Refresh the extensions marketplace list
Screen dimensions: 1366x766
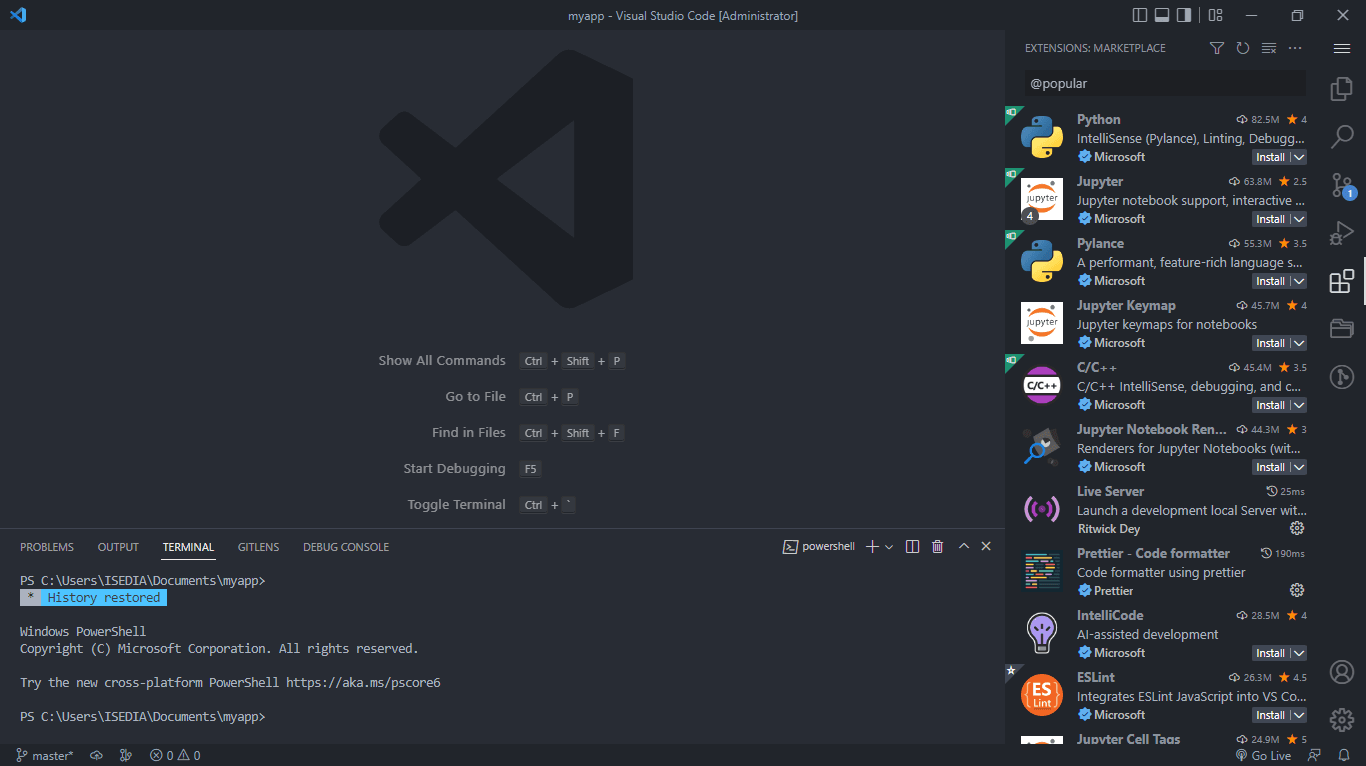pyautogui.click(x=1242, y=48)
